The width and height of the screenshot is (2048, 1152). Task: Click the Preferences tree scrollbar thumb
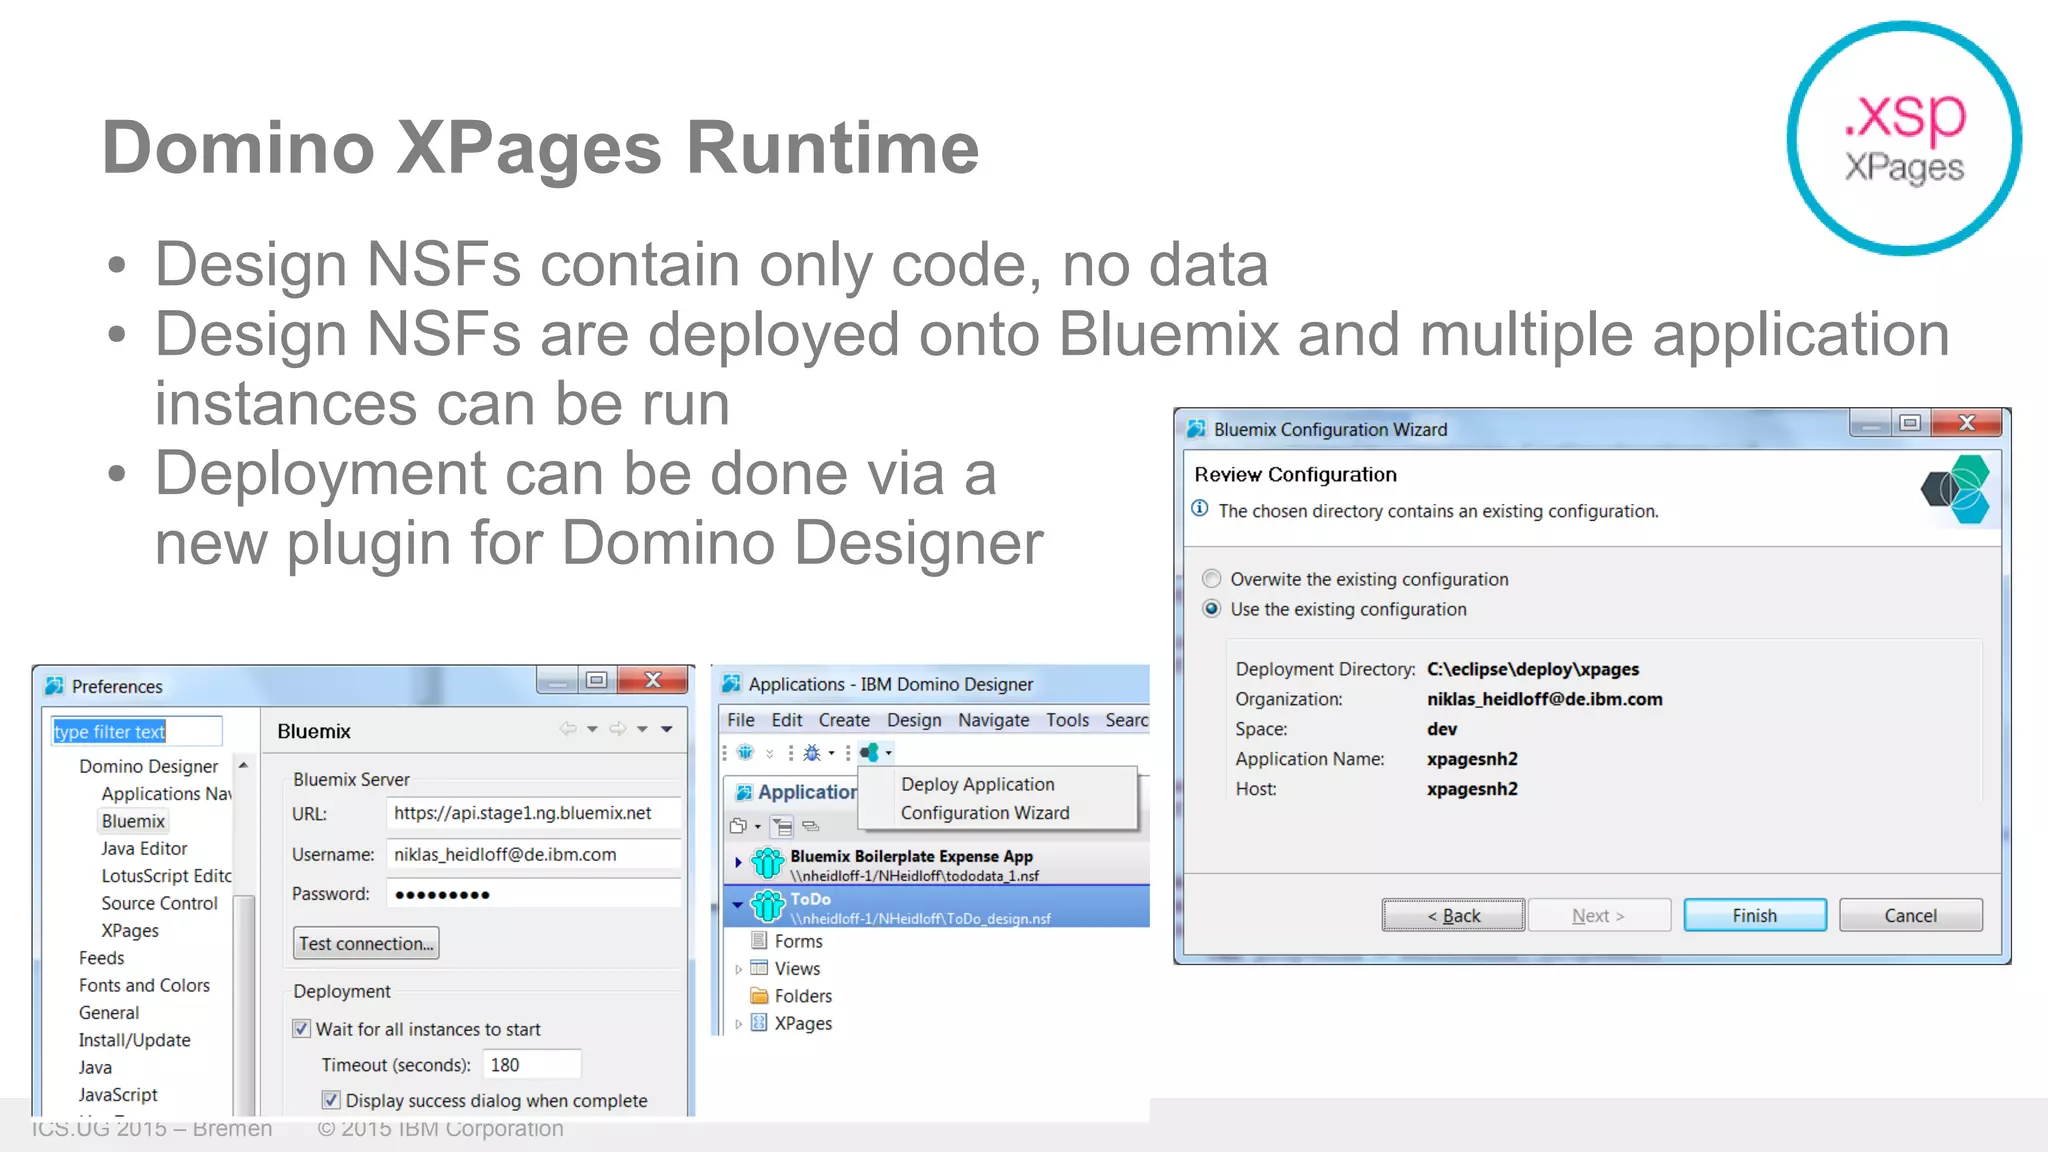click(x=243, y=1004)
